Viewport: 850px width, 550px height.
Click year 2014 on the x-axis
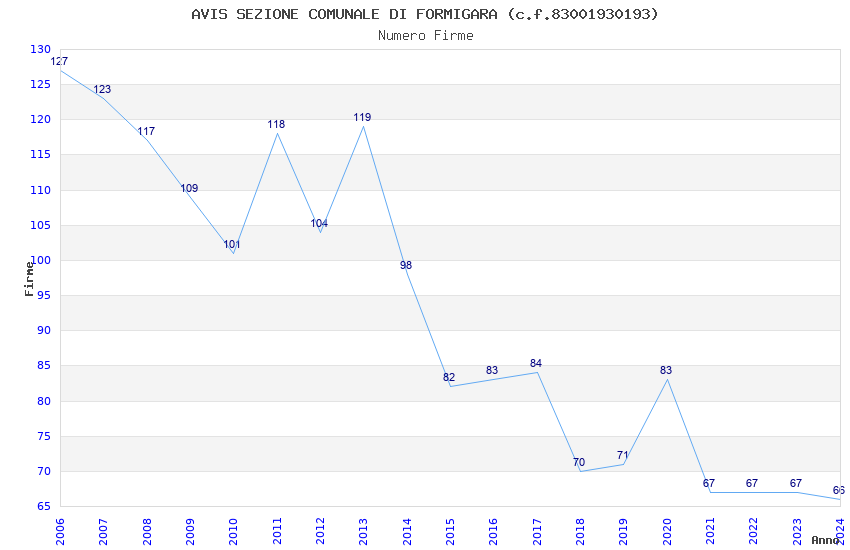tap(407, 532)
